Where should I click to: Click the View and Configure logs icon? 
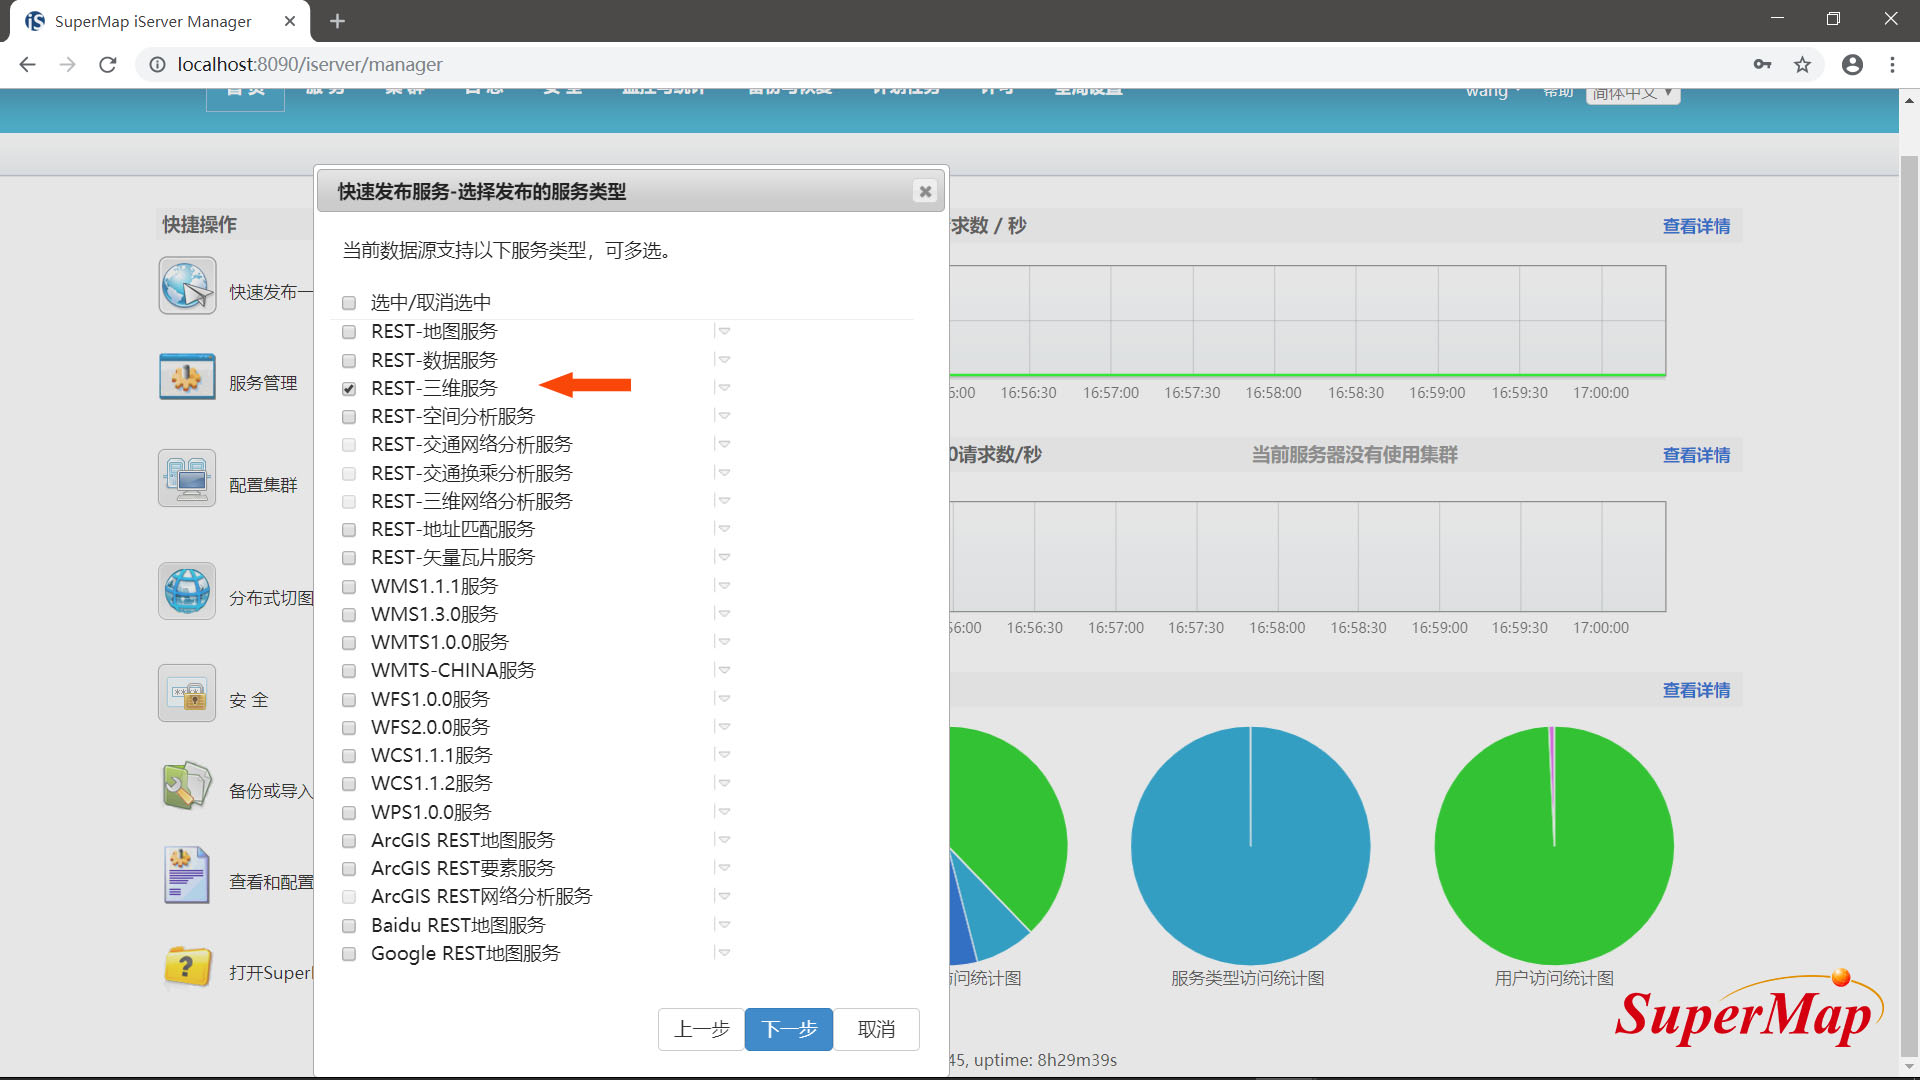(x=187, y=876)
